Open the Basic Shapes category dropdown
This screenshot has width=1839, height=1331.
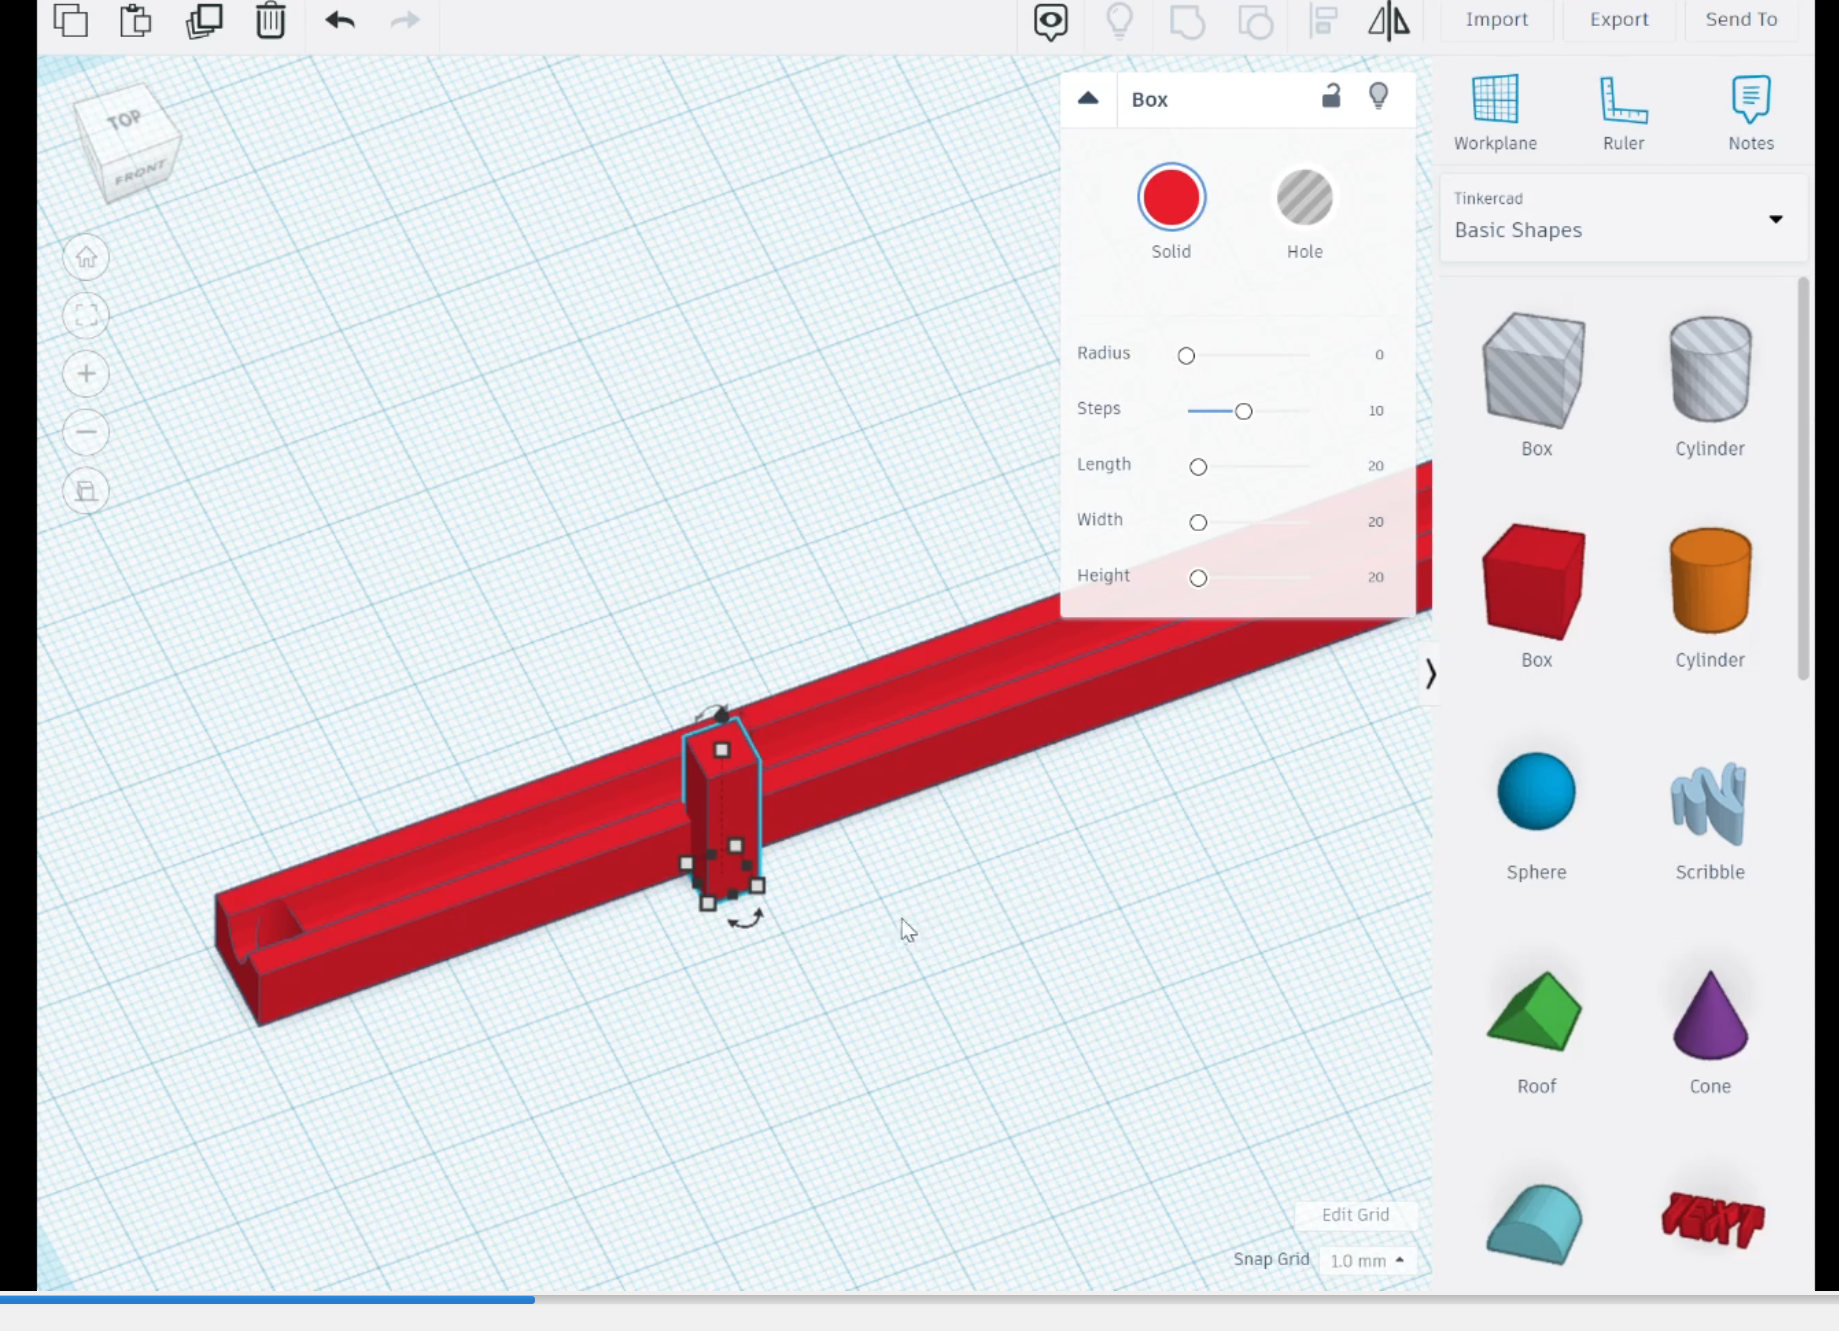coord(1623,218)
